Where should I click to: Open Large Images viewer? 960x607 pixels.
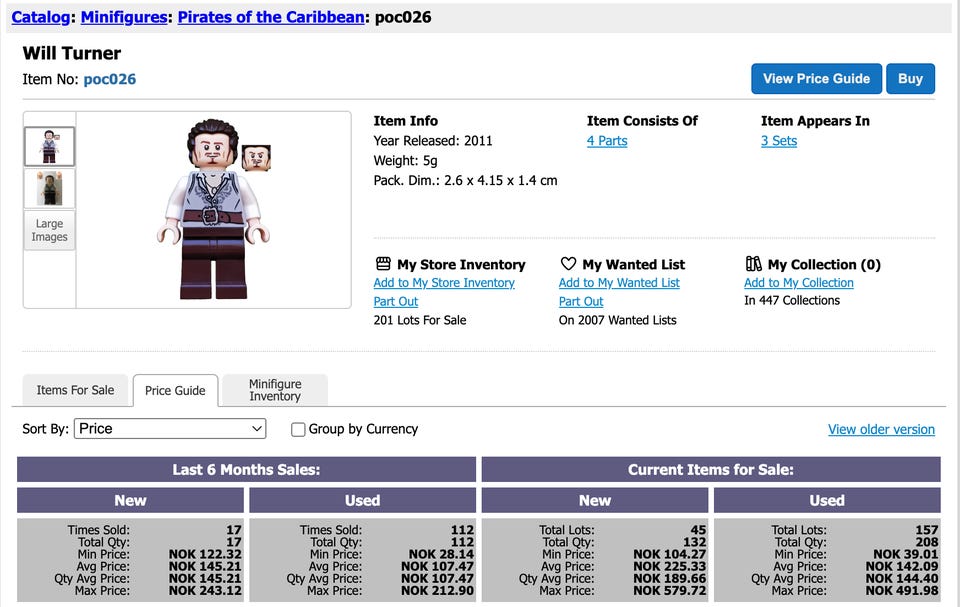(x=50, y=230)
